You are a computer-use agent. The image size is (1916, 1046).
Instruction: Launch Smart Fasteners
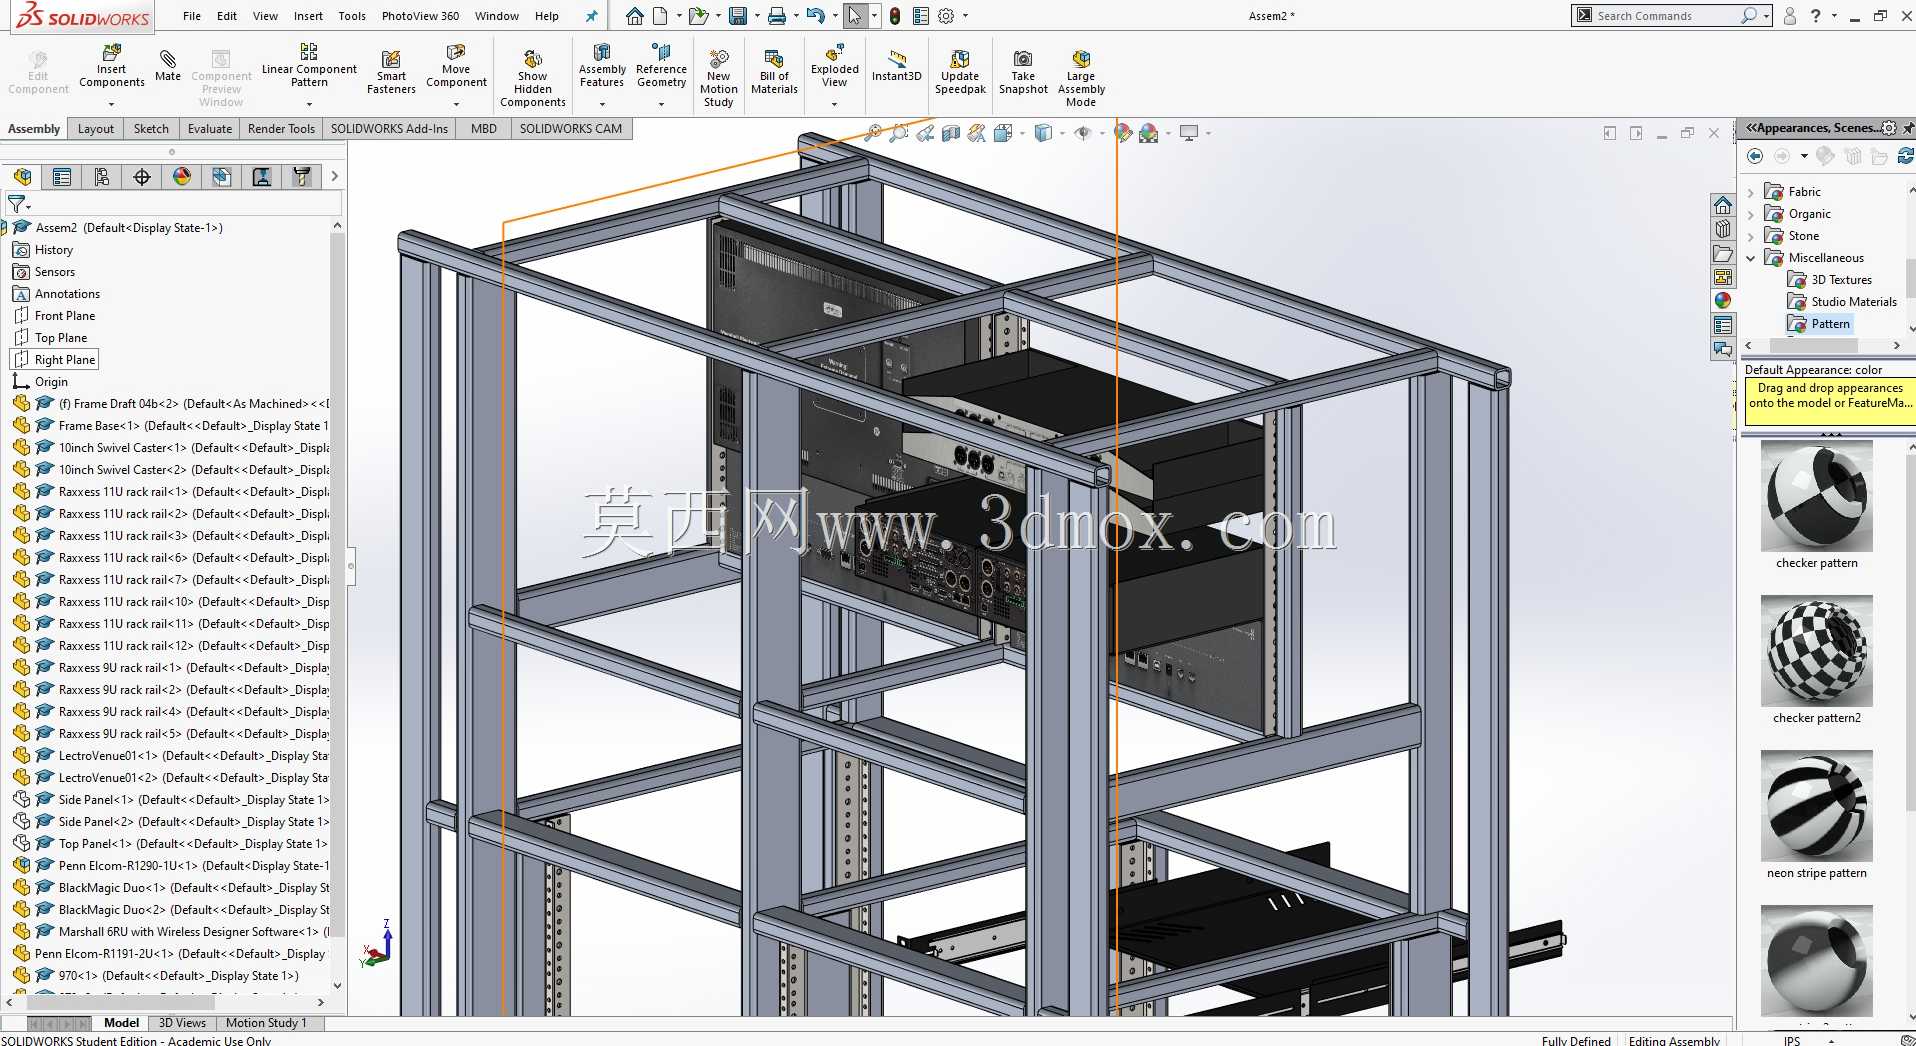click(391, 72)
